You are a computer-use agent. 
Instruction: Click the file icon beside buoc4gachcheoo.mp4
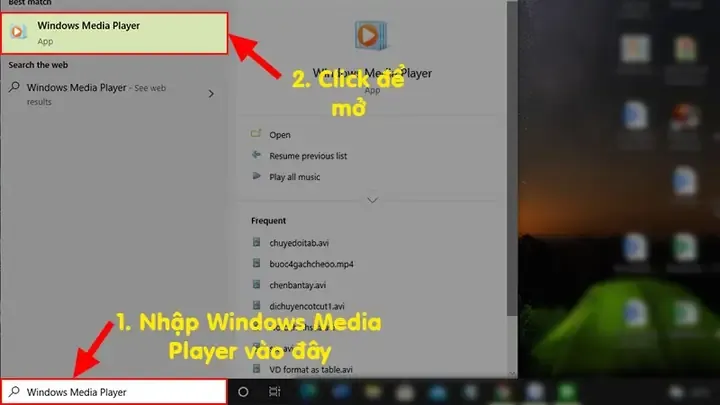coord(257,263)
